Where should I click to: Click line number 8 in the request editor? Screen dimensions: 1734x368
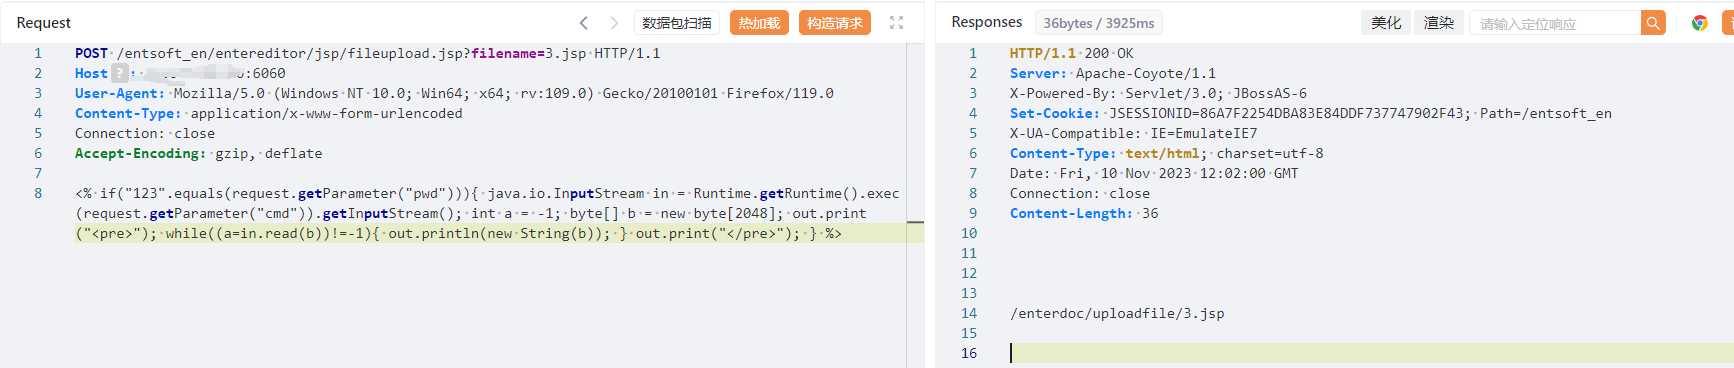(x=38, y=193)
